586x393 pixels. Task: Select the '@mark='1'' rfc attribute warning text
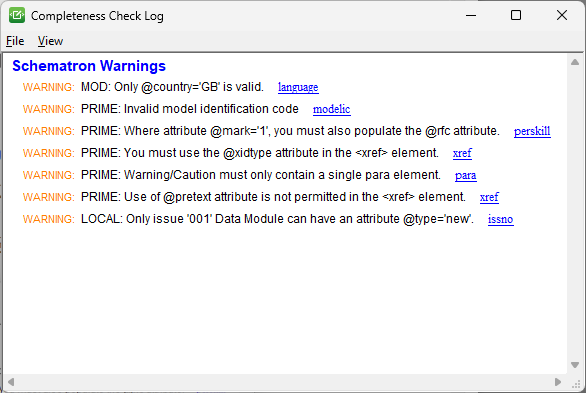tap(290, 131)
